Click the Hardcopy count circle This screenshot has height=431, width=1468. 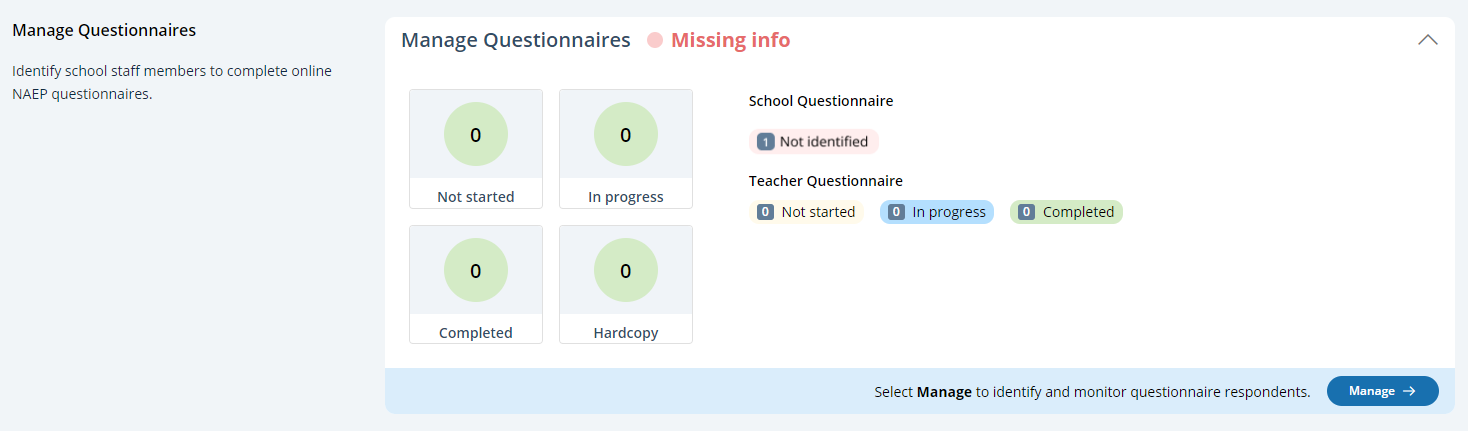(x=626, y=270)
